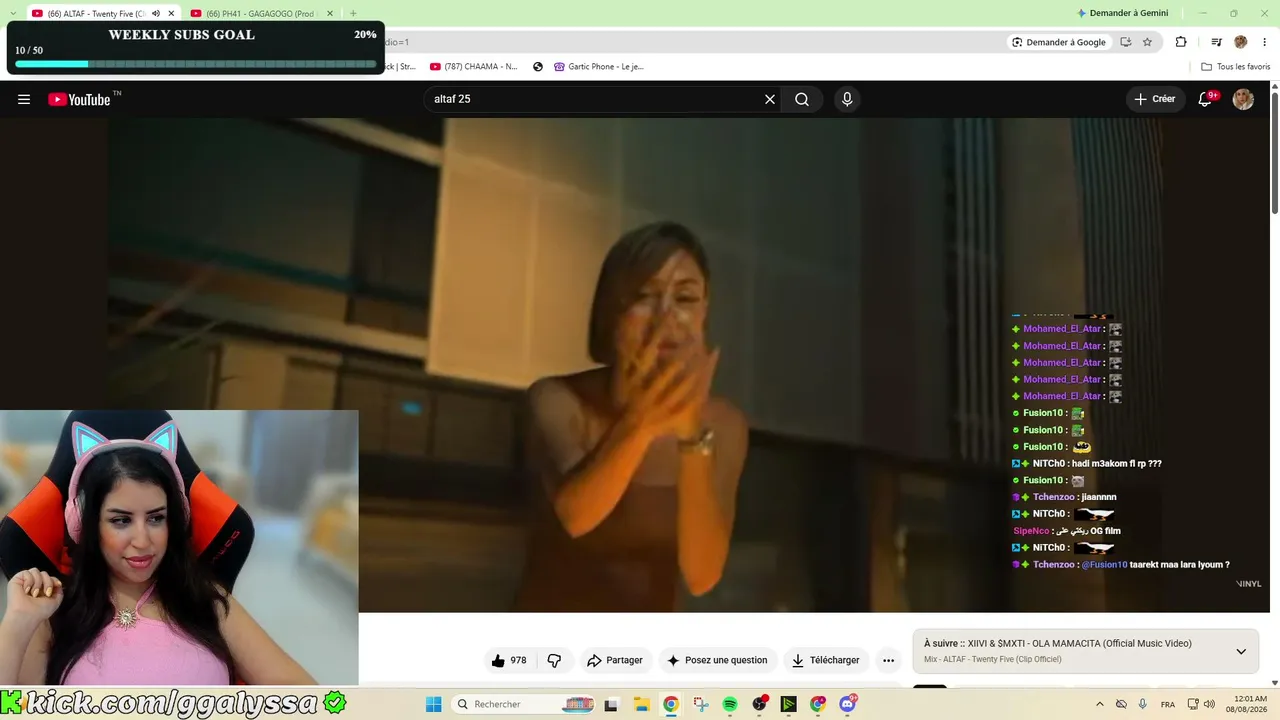Viewport: 1280px width, 720px height.
Task: Install app icon in the address bar
Action: click(1126, 42)
